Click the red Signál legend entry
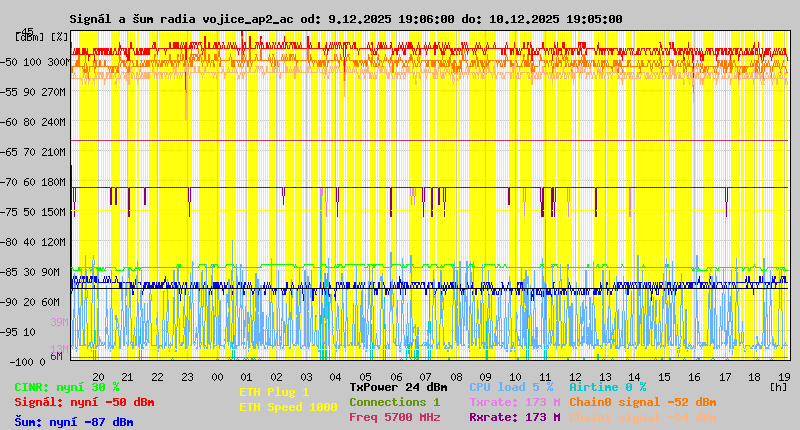The image size is (800, 430). (x=84, y=402)
